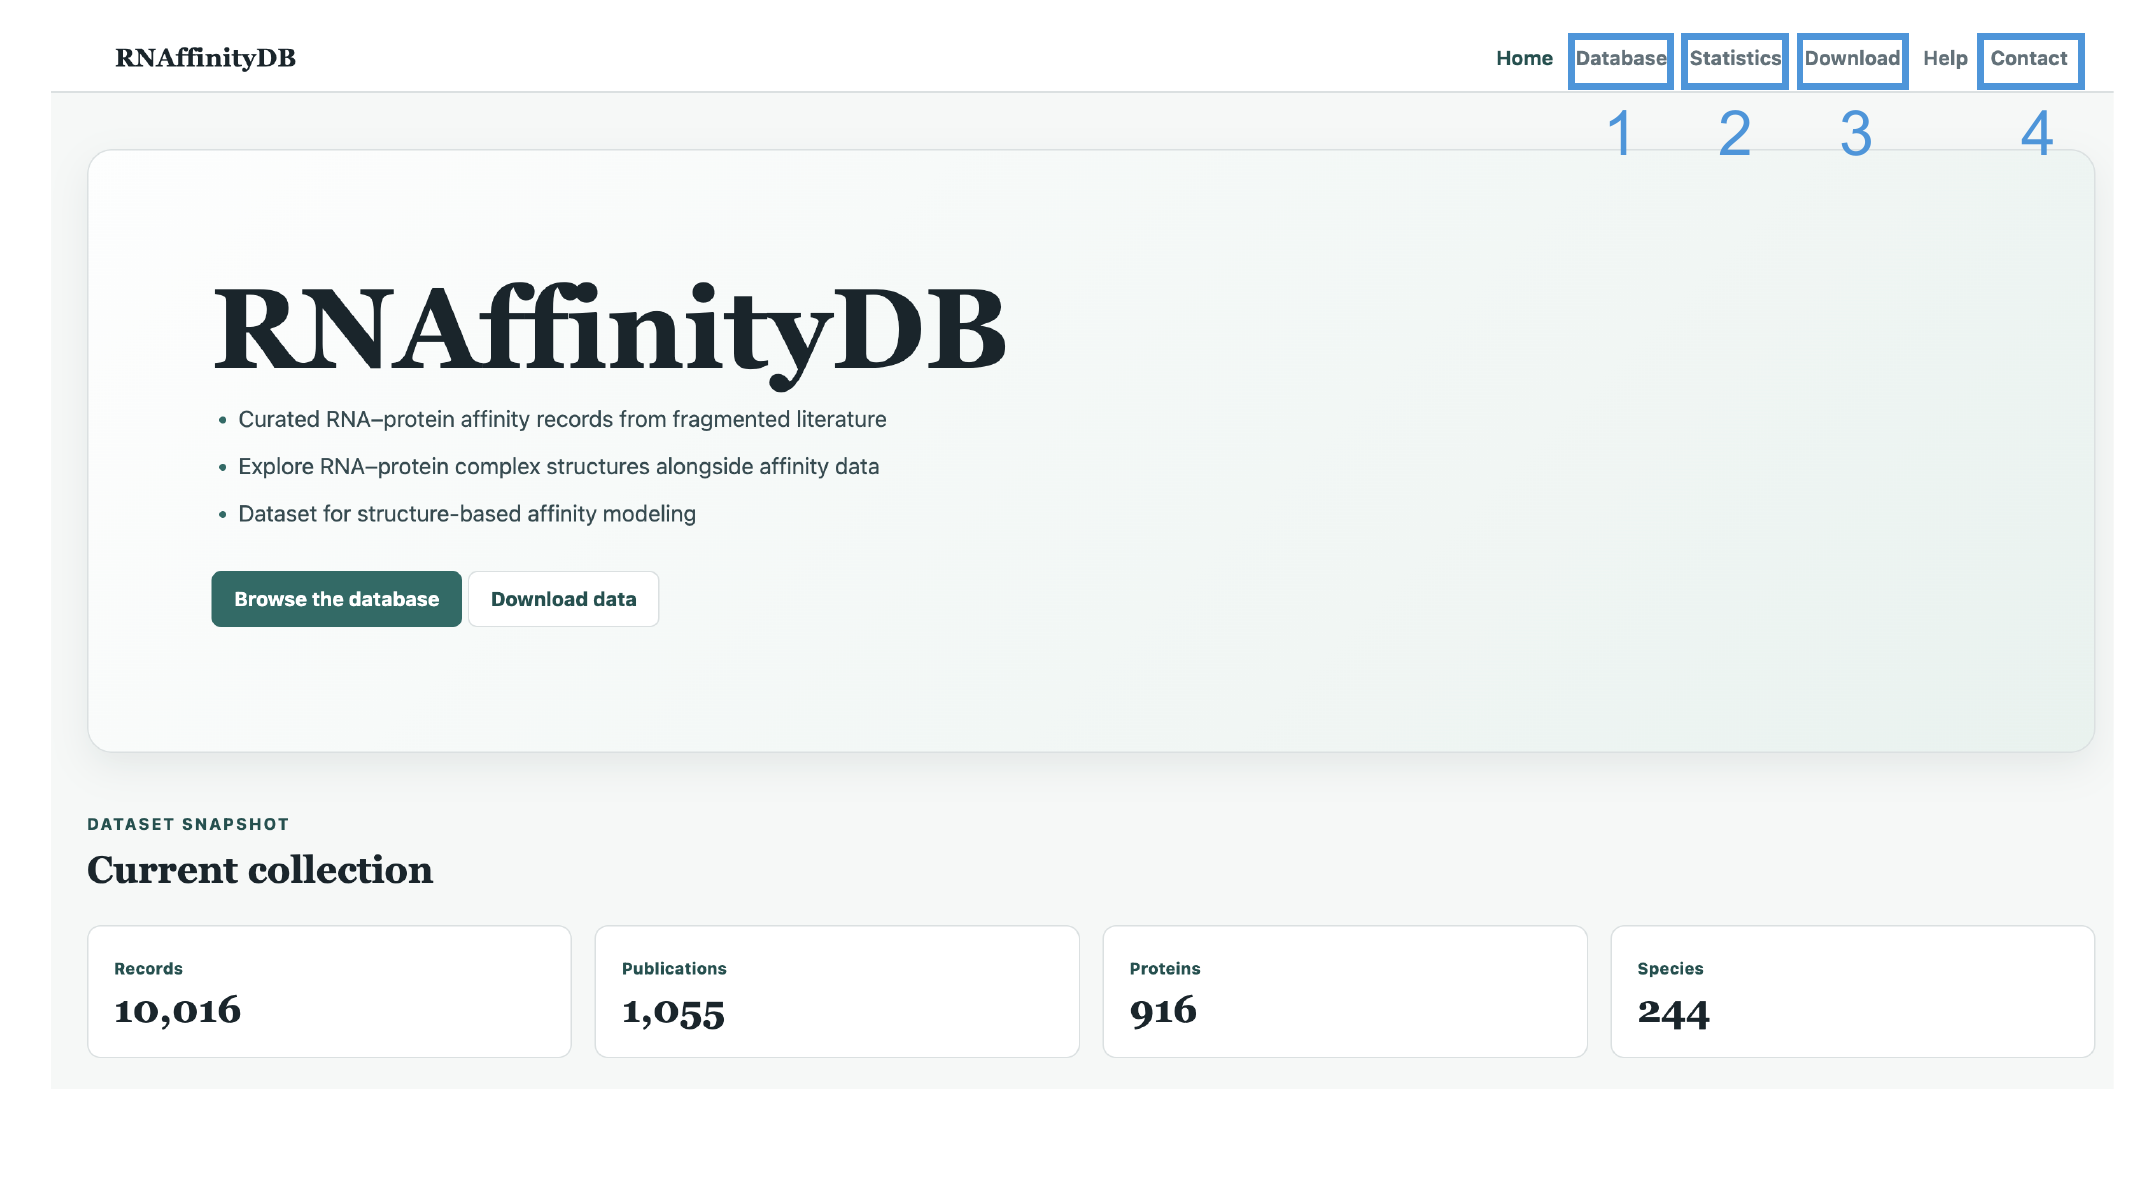
Task: Click the 'Curated RNA–protein affinity records' bullet
Action: pyautogui.click(x=562, y=419)
